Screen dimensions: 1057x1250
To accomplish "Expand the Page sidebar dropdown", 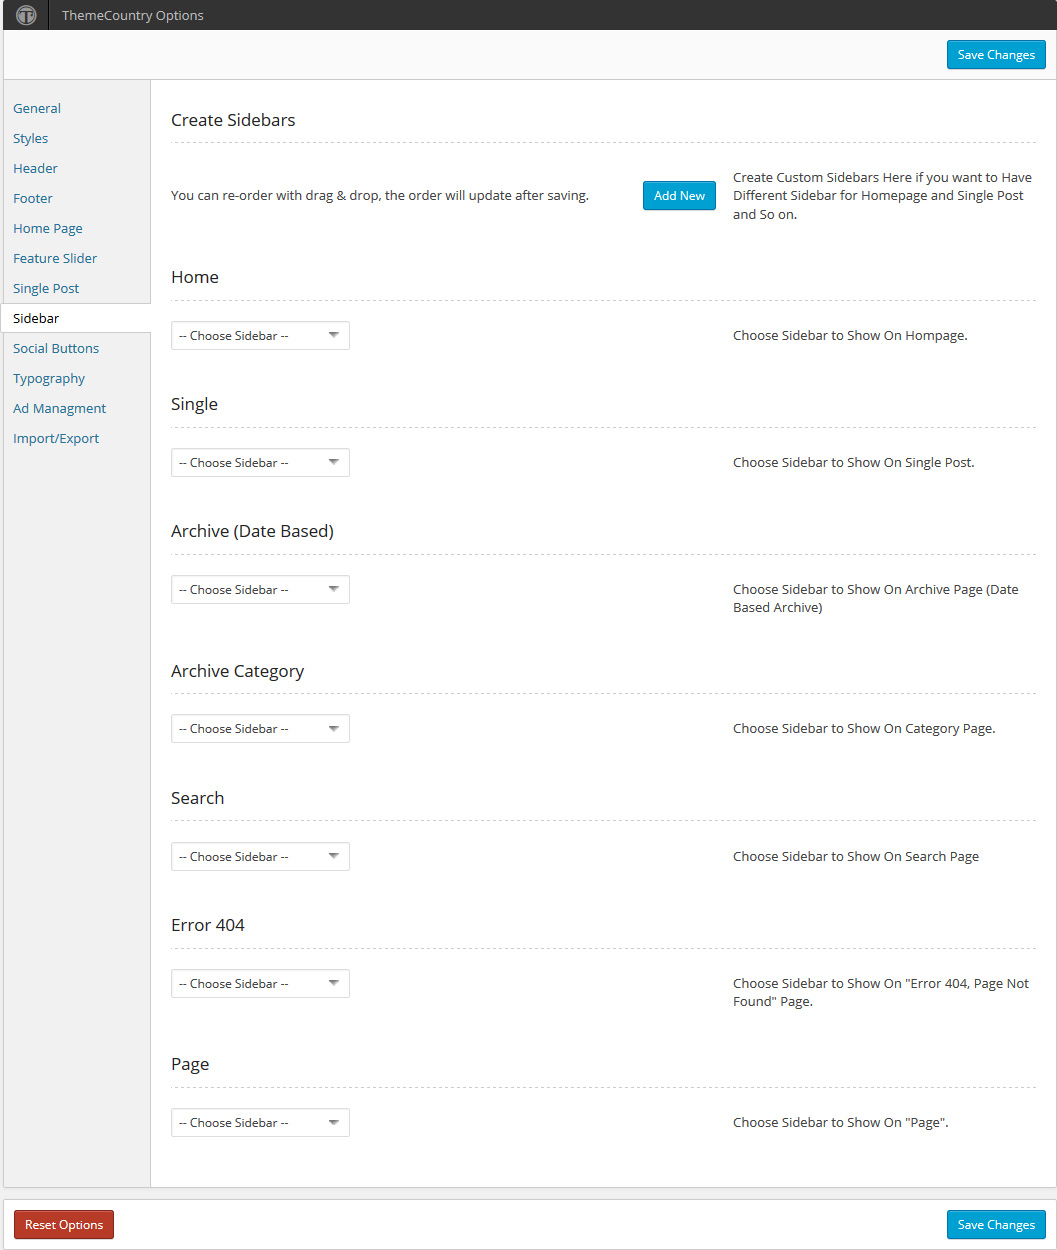I will (x=260, y=1123).
